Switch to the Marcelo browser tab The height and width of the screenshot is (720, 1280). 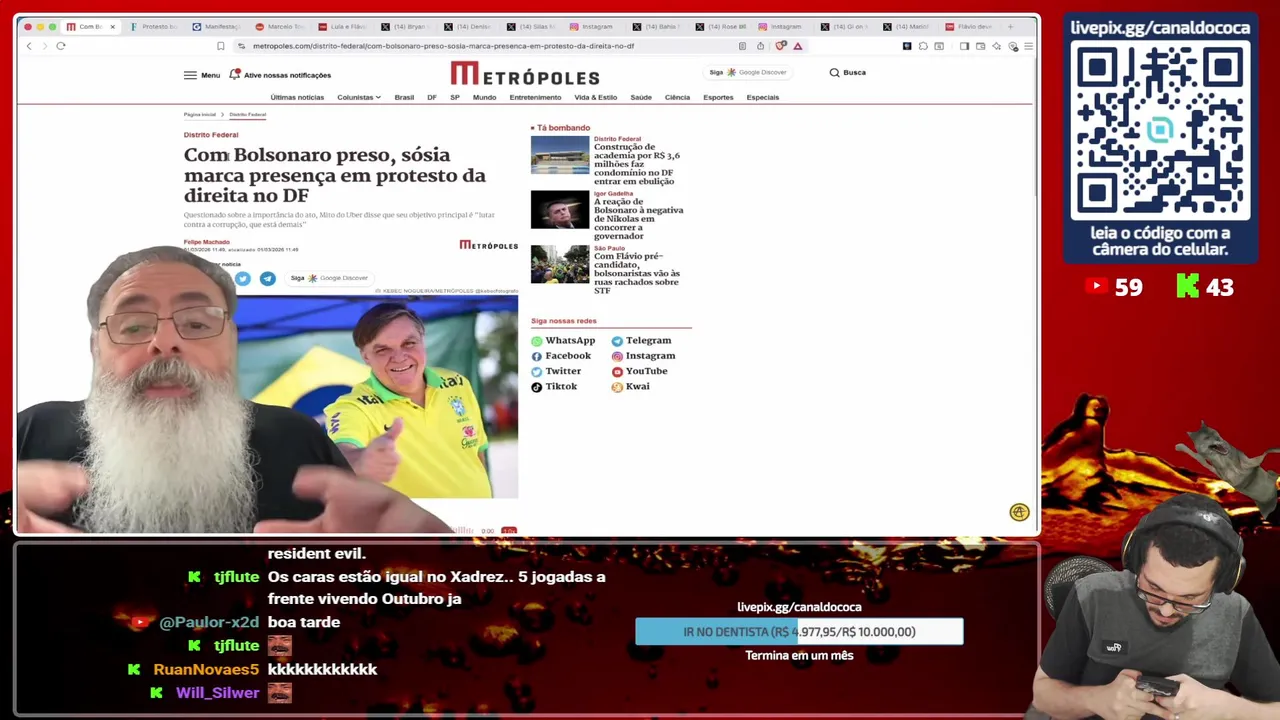pos(280,27)
